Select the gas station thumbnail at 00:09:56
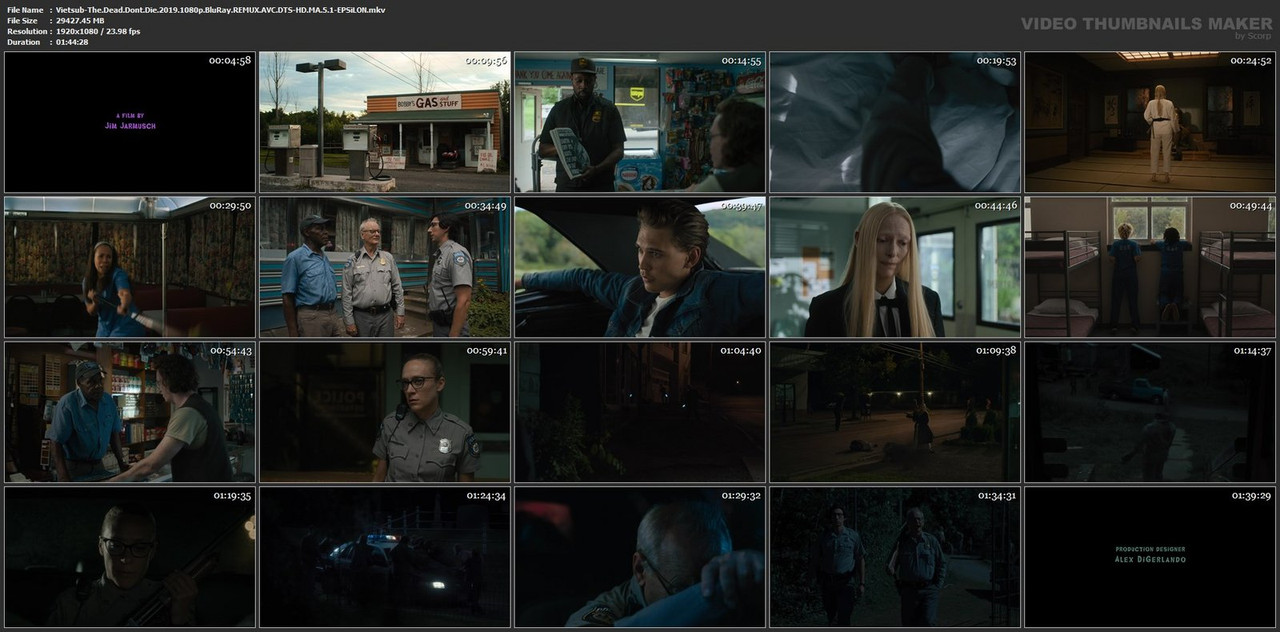Image resolution: width=1280 pixels, height=632 pixels. 385,122
